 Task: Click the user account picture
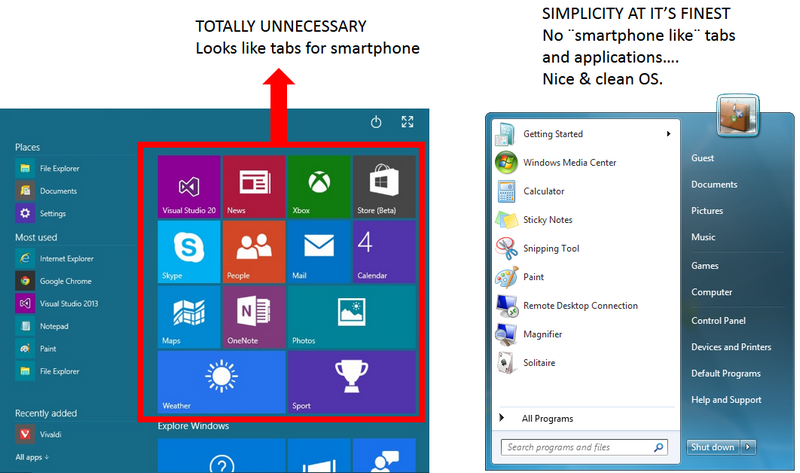(x=738, y=116)
